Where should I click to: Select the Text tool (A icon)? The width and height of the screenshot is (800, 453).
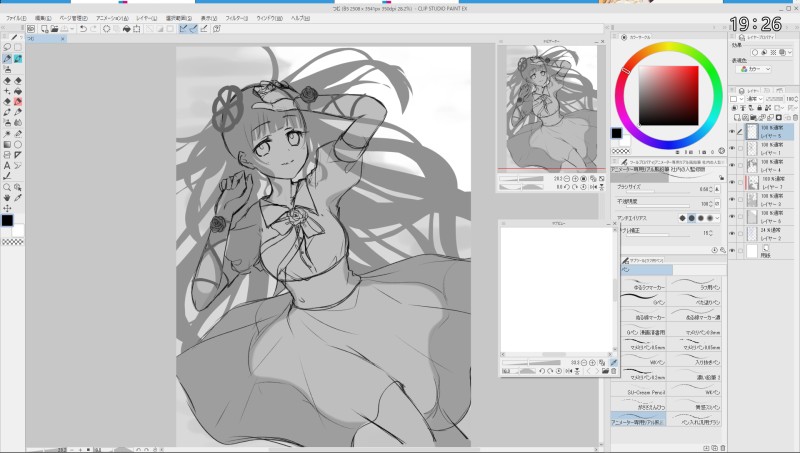[x=7, y=165]
